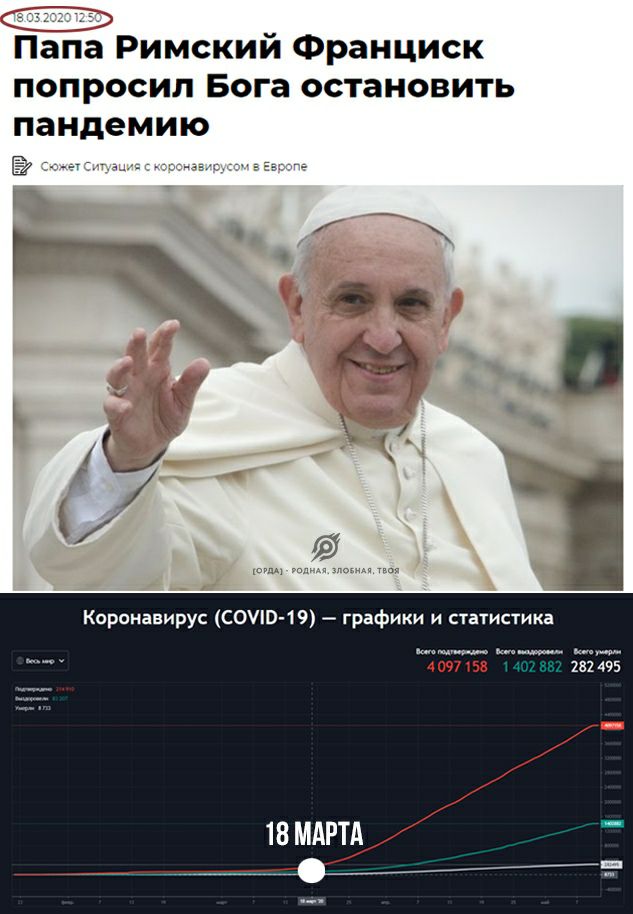633x914 pixels.
Task: Click the story document icon beside Сюжет
Action: pos(22,166)
